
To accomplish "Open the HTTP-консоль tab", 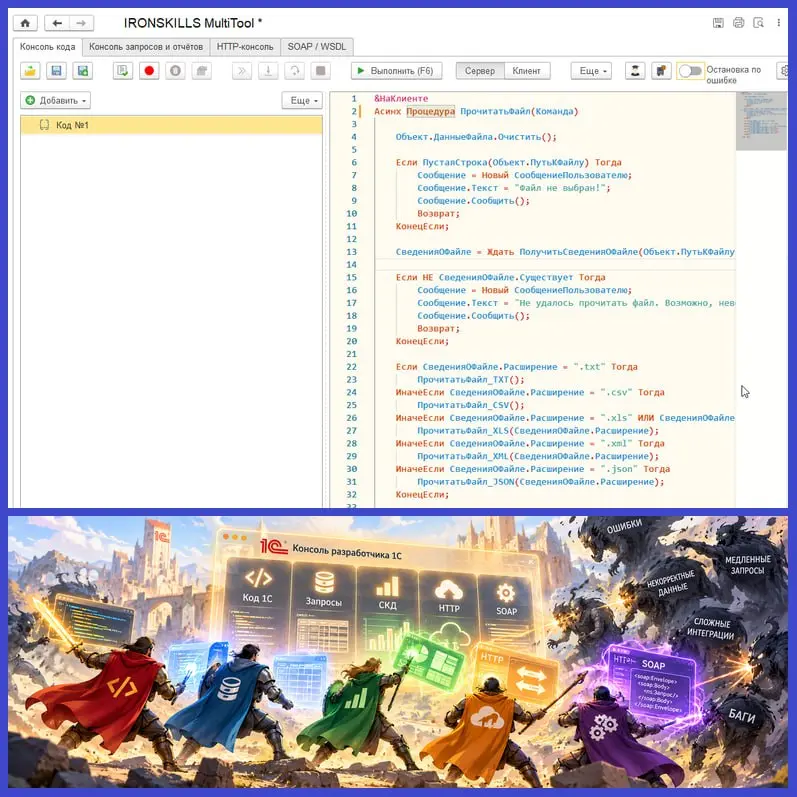I will 245,47.
